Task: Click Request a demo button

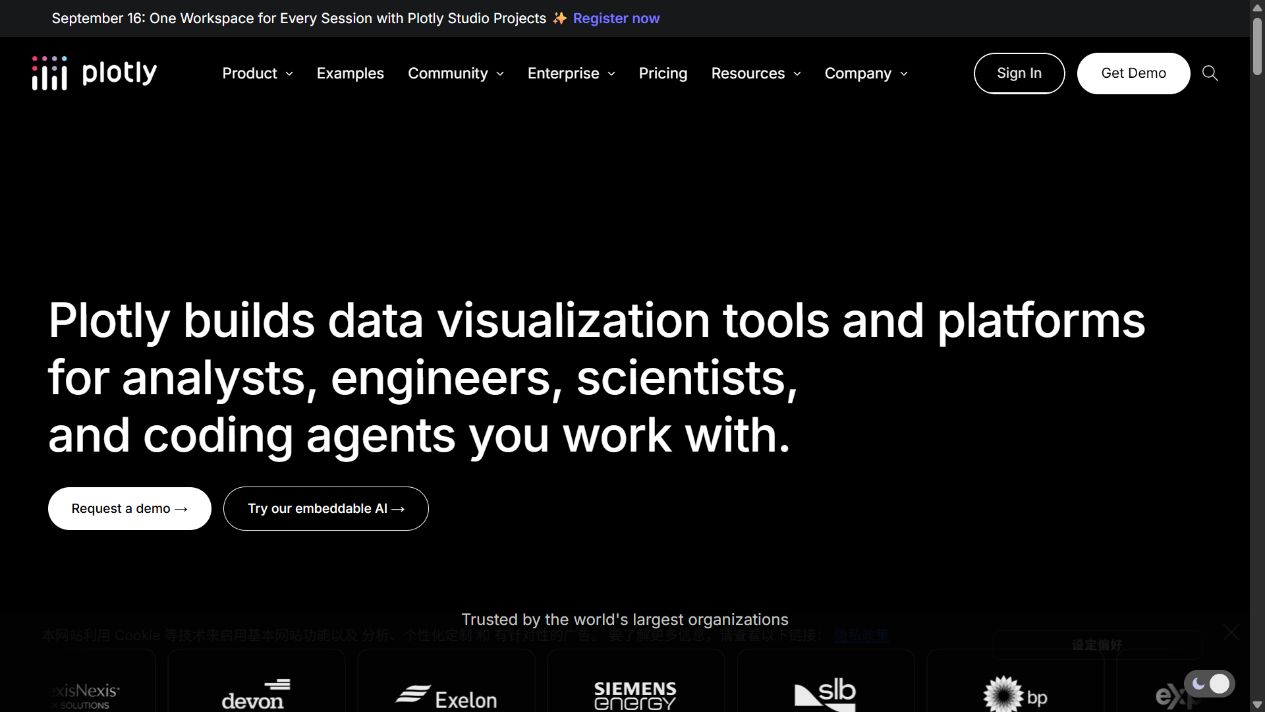Action: click(129, 508)
